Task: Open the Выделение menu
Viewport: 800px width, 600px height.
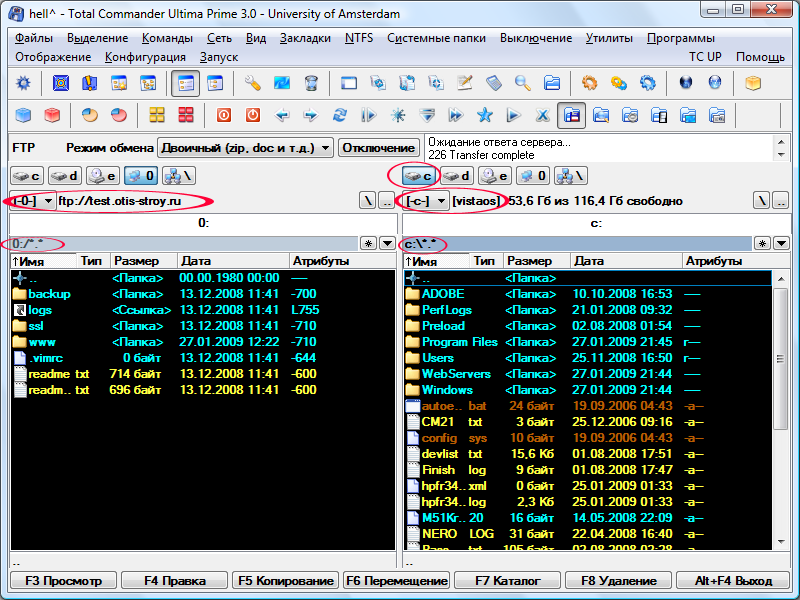Action: click(97, 38)
